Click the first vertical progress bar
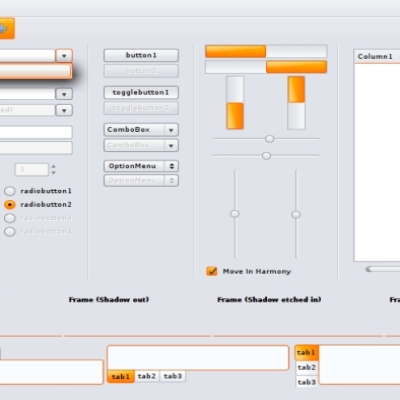Screen dimensions: 400x400 click(x=235, y=103)
